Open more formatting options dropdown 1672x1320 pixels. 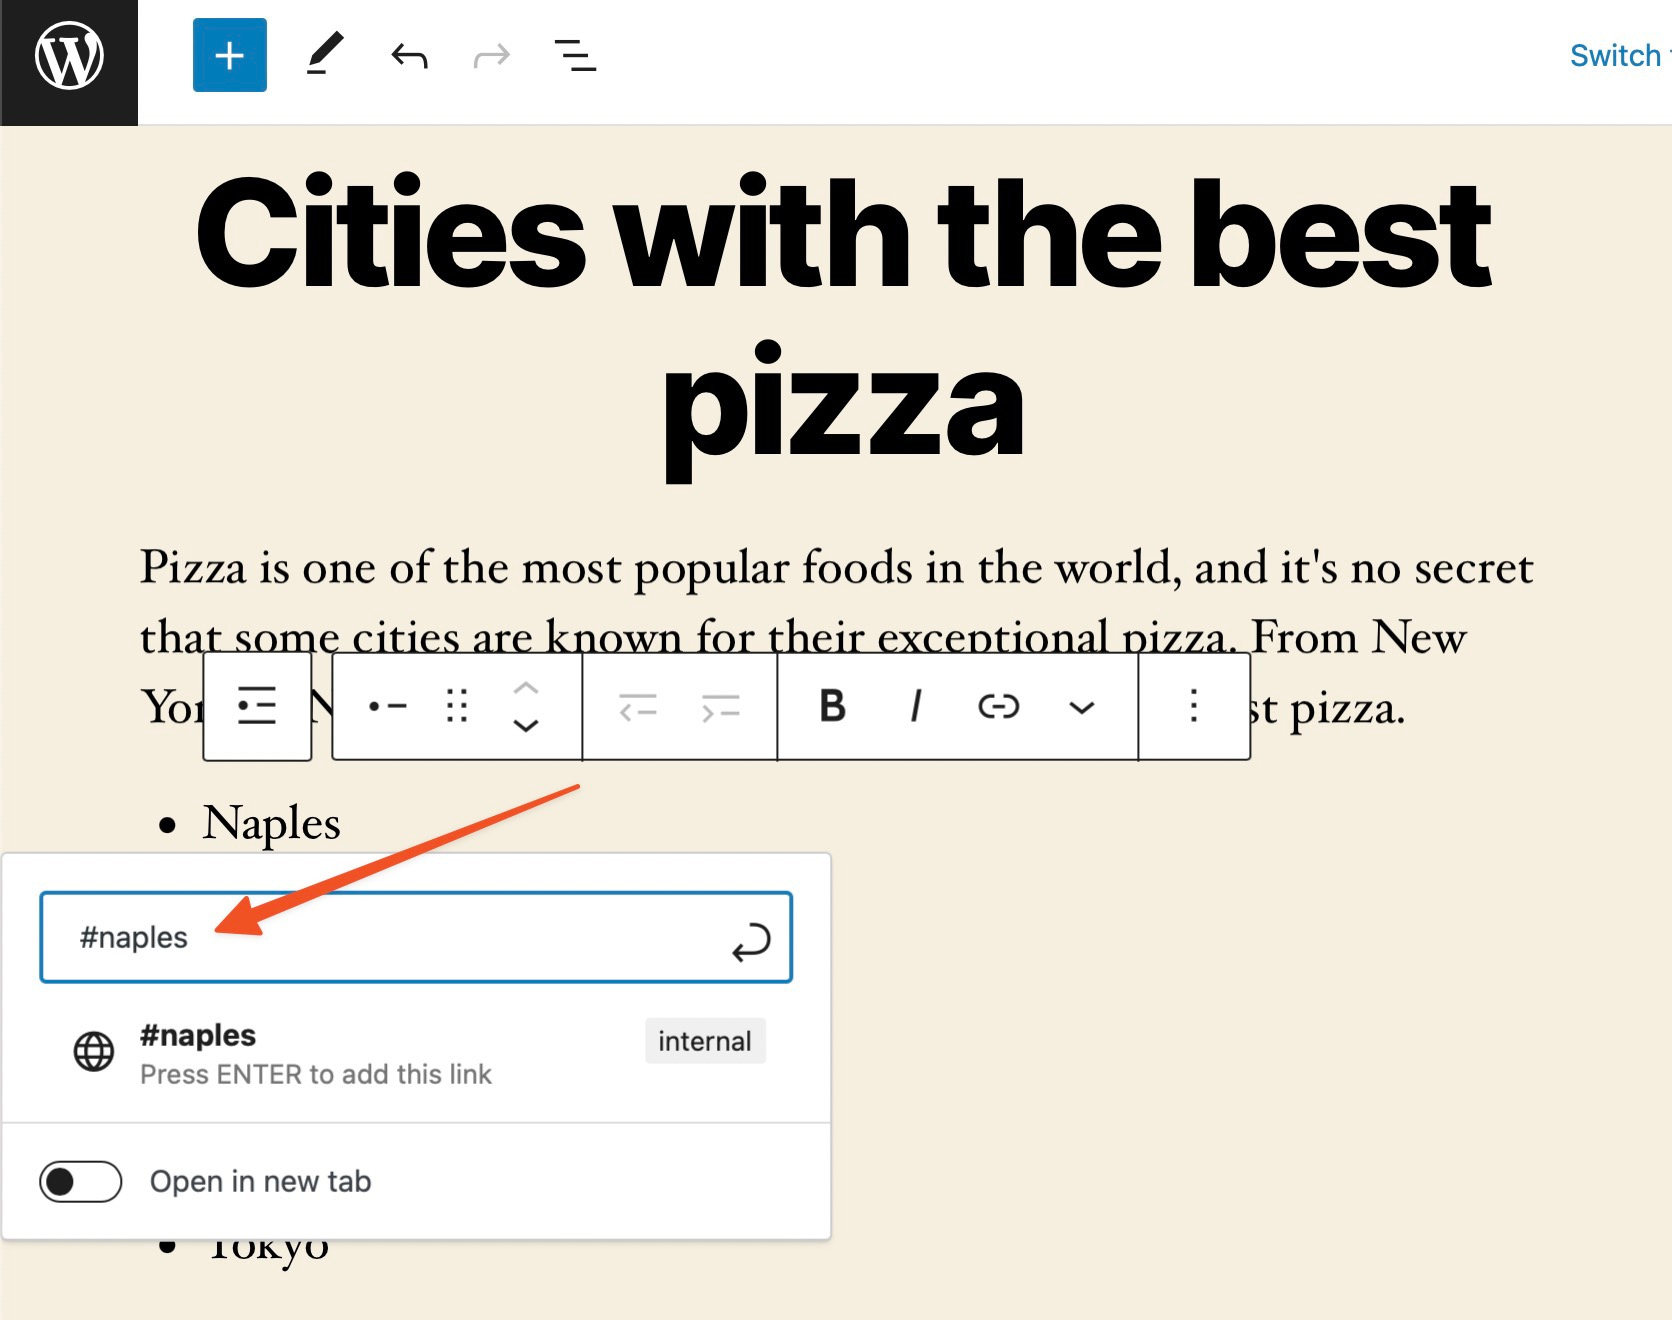coord(1081,707)
